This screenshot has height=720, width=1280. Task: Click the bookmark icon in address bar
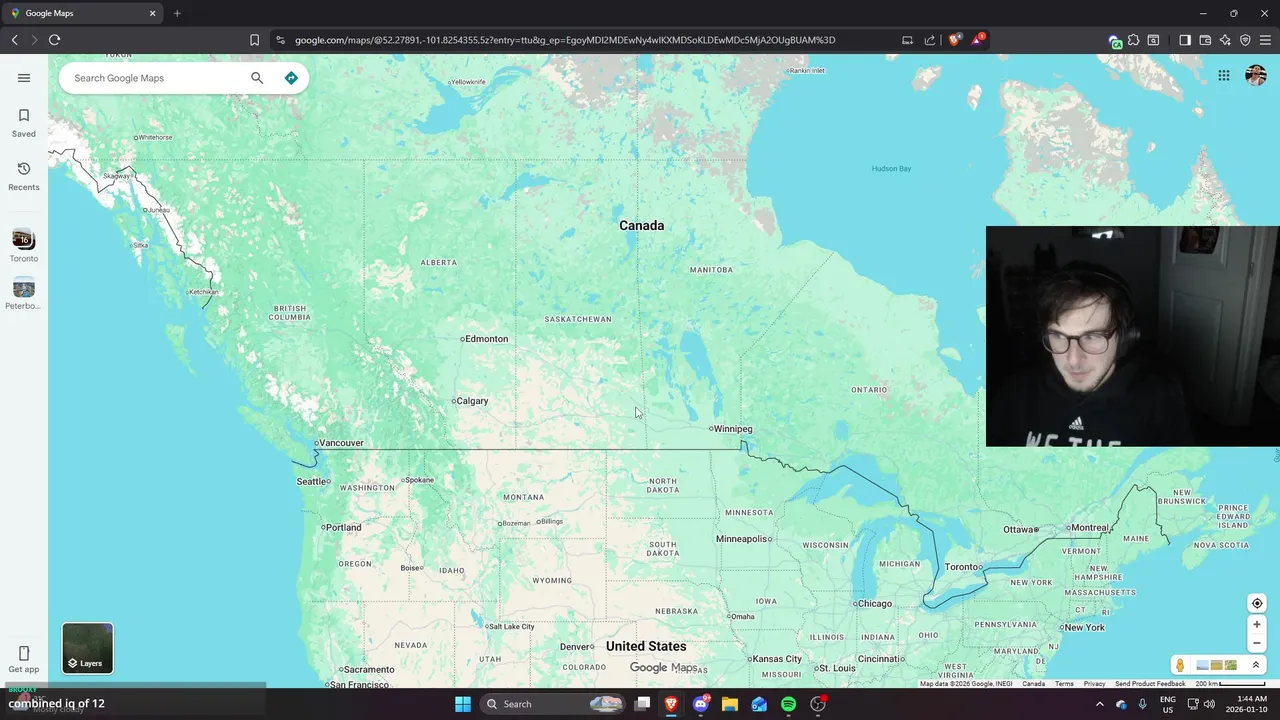coord(254,40)
